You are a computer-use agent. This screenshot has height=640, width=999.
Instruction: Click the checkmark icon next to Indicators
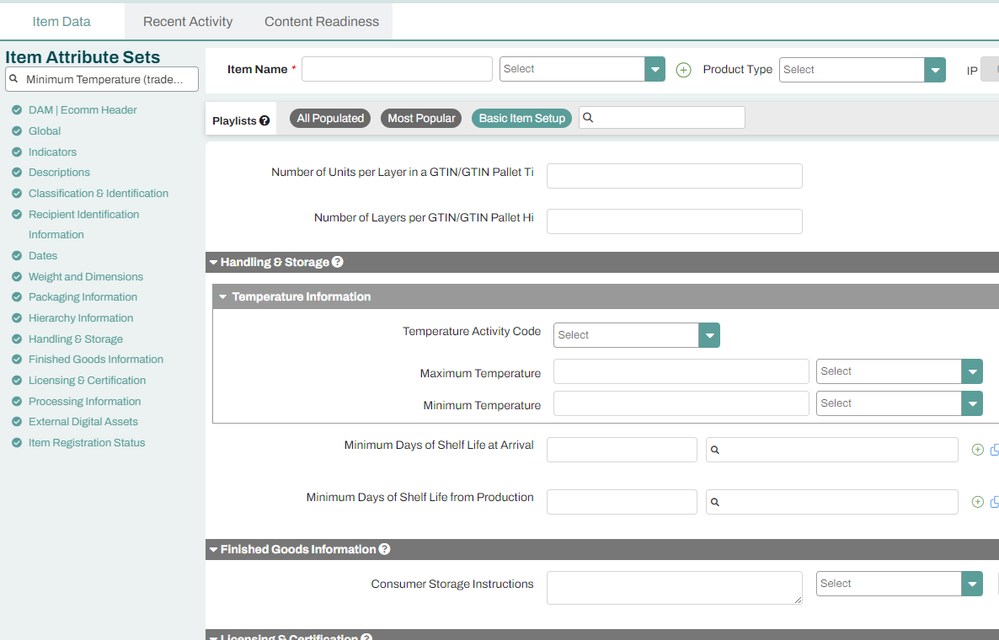[17, 152]
